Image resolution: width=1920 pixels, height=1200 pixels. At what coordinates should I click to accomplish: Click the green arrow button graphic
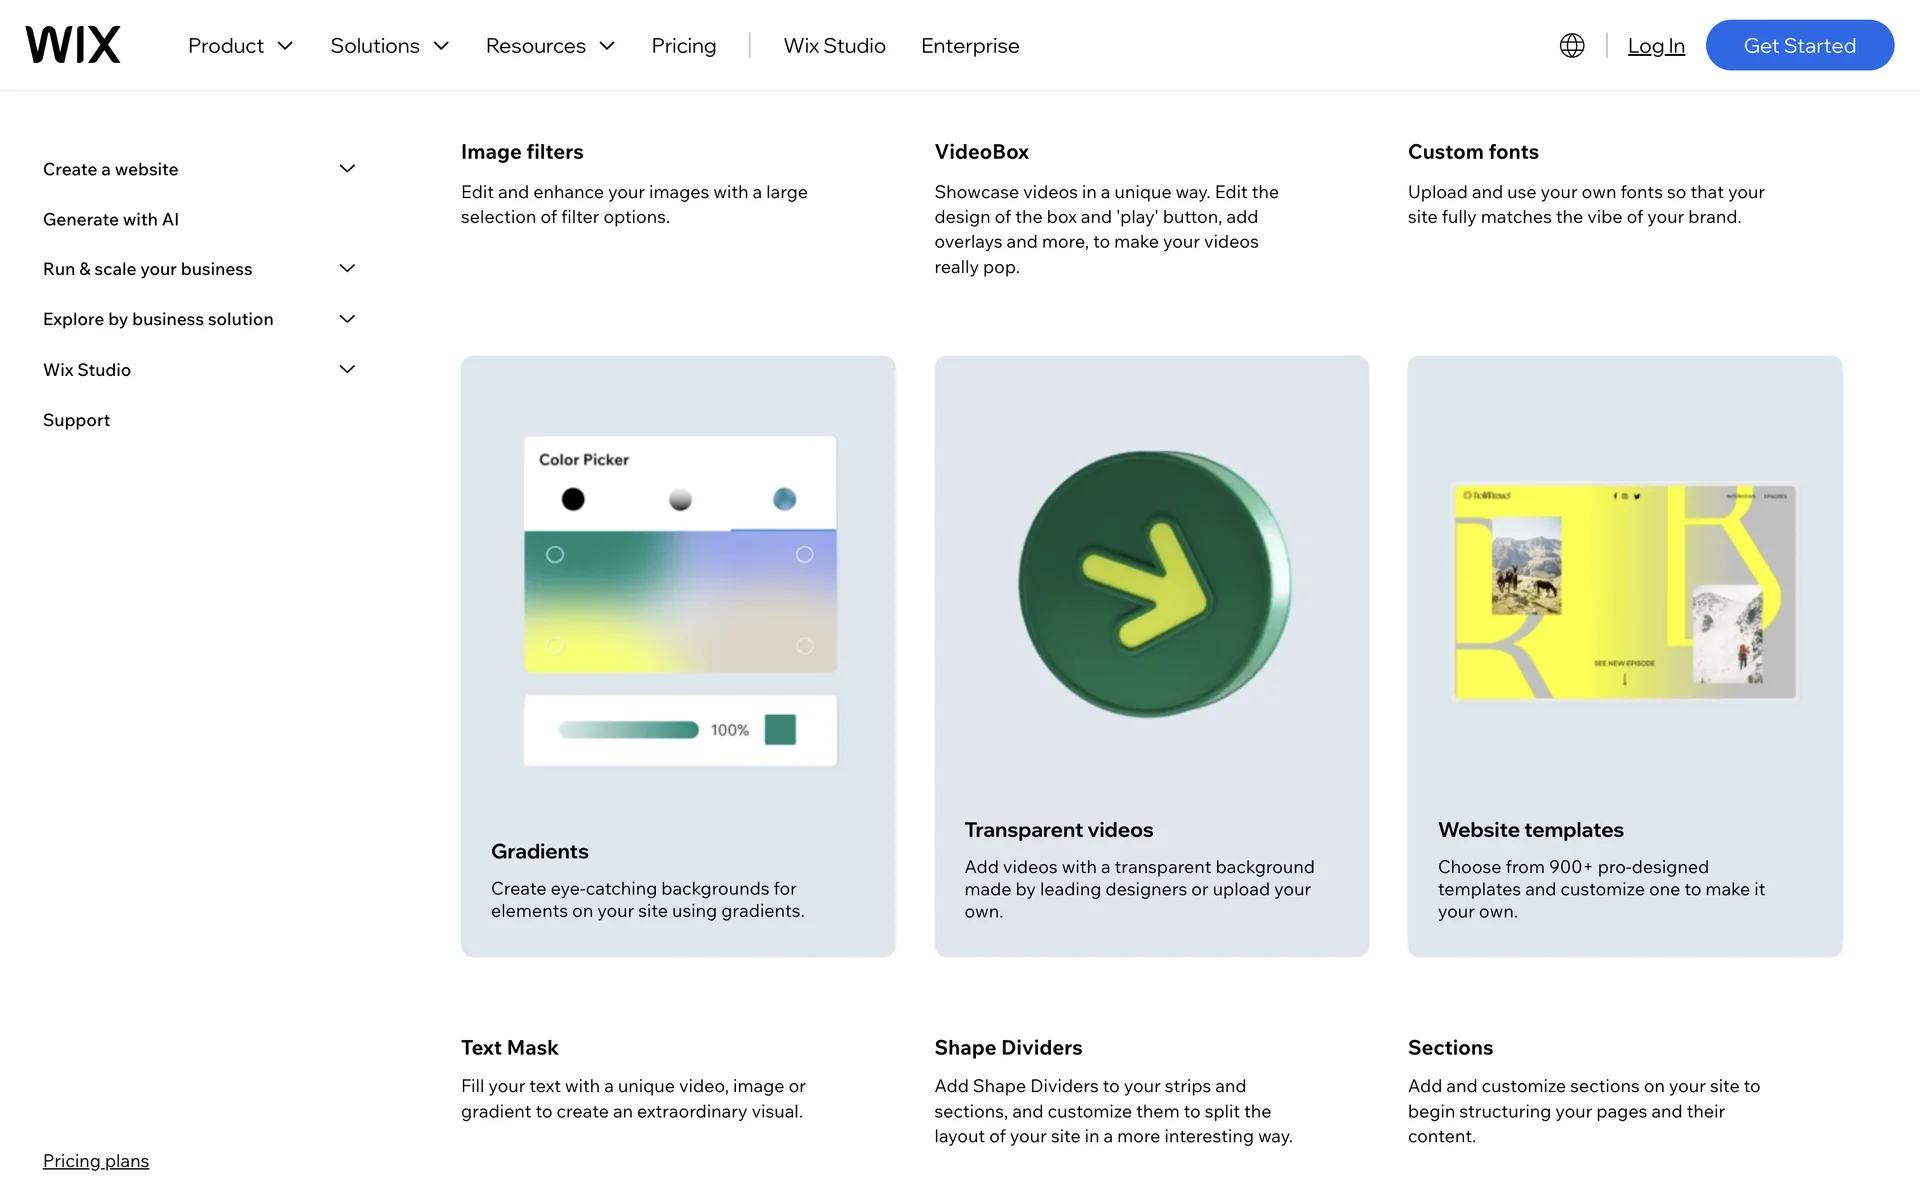point(1152,584)
